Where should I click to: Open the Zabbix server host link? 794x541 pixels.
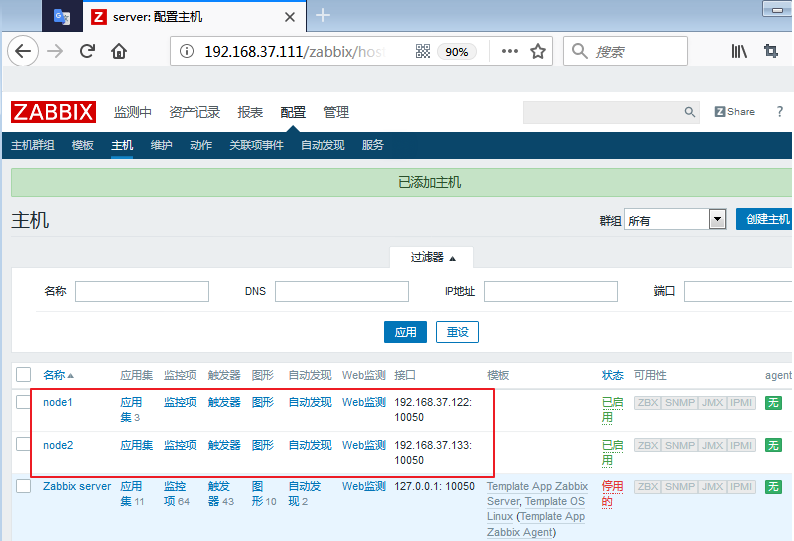[77, 486]
